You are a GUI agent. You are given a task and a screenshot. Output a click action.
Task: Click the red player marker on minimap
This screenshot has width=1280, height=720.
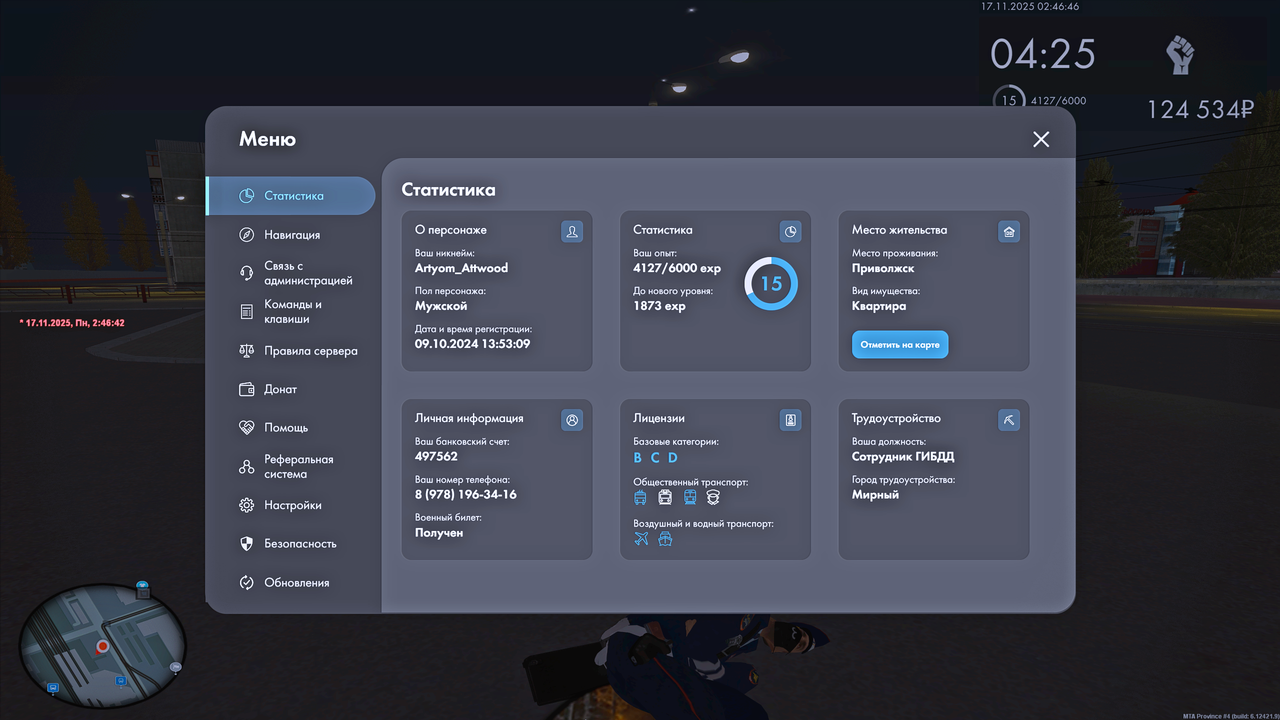(x=102, y=648)
